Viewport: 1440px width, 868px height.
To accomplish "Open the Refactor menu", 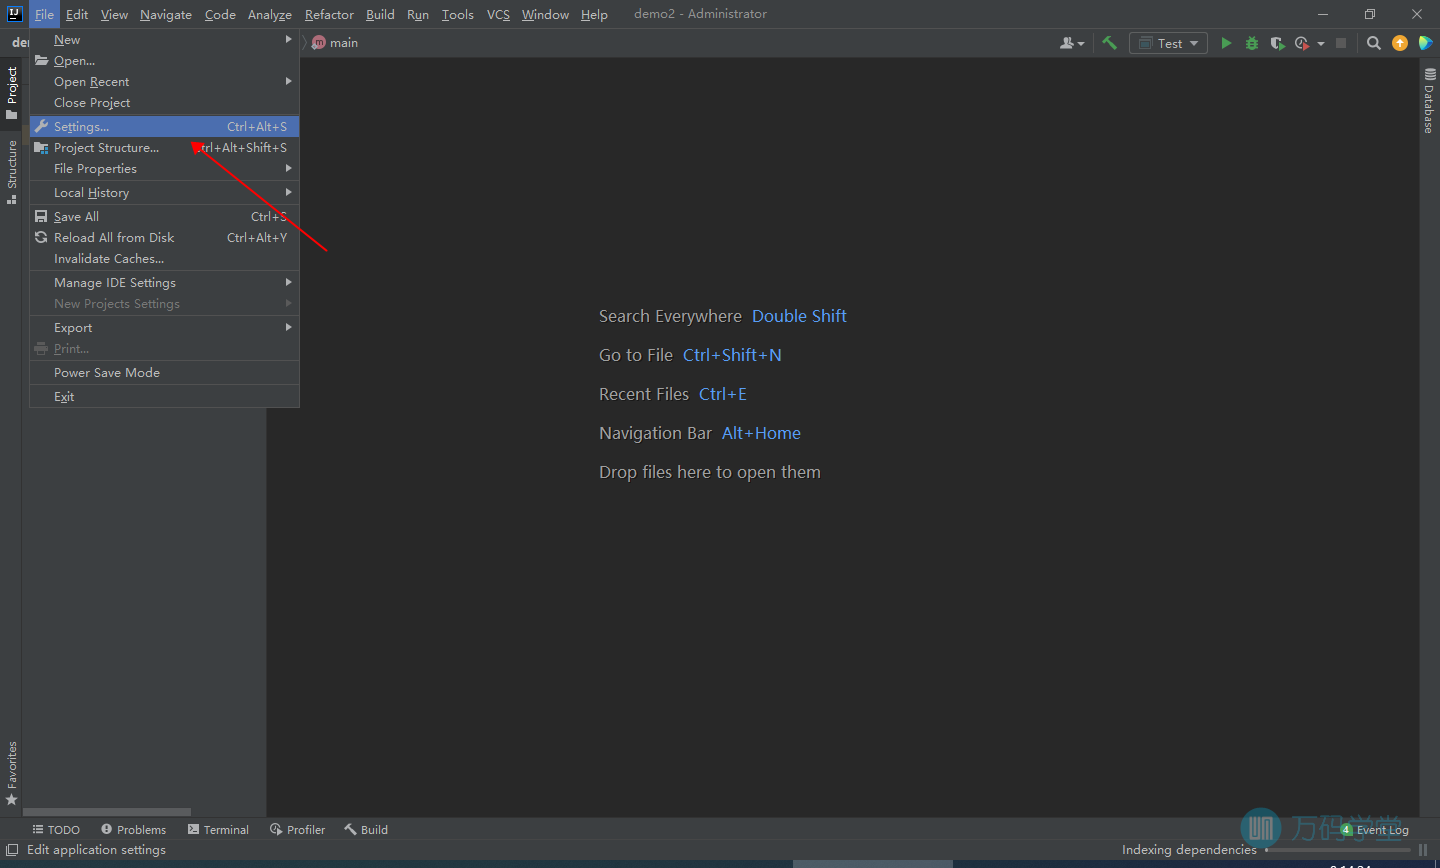I will (x=329, y=14).
